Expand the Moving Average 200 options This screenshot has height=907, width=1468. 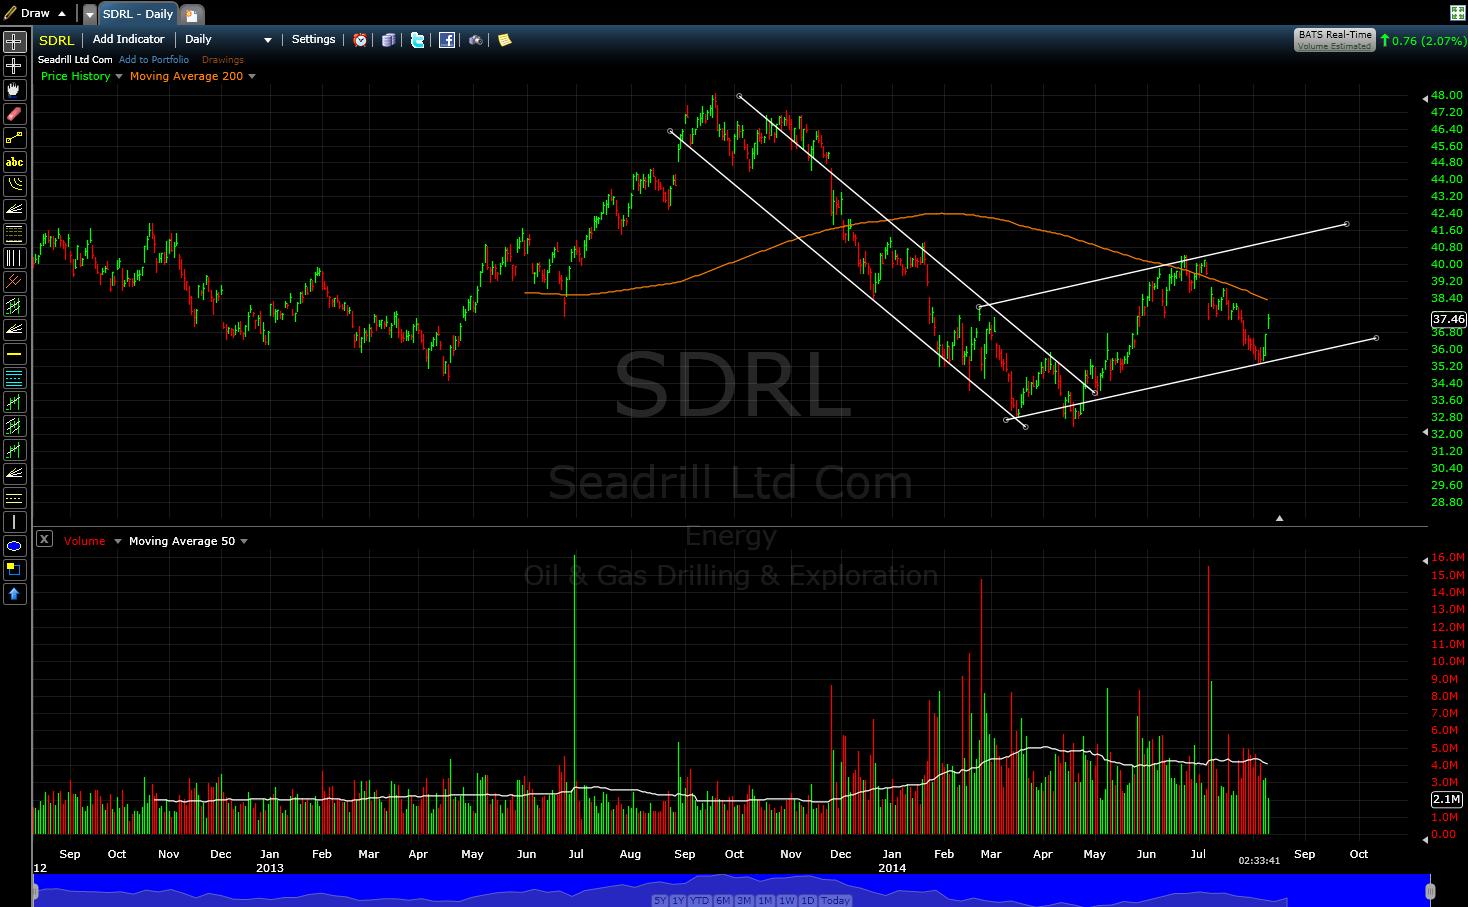point(254,76)
